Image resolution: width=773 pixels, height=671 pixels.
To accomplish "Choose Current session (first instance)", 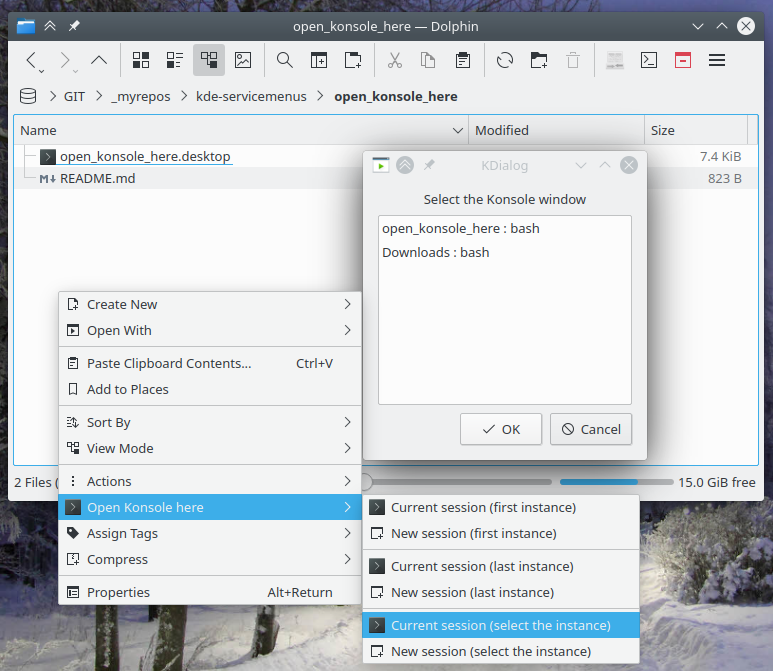I will pyautogui.click(x=501, y=507).
